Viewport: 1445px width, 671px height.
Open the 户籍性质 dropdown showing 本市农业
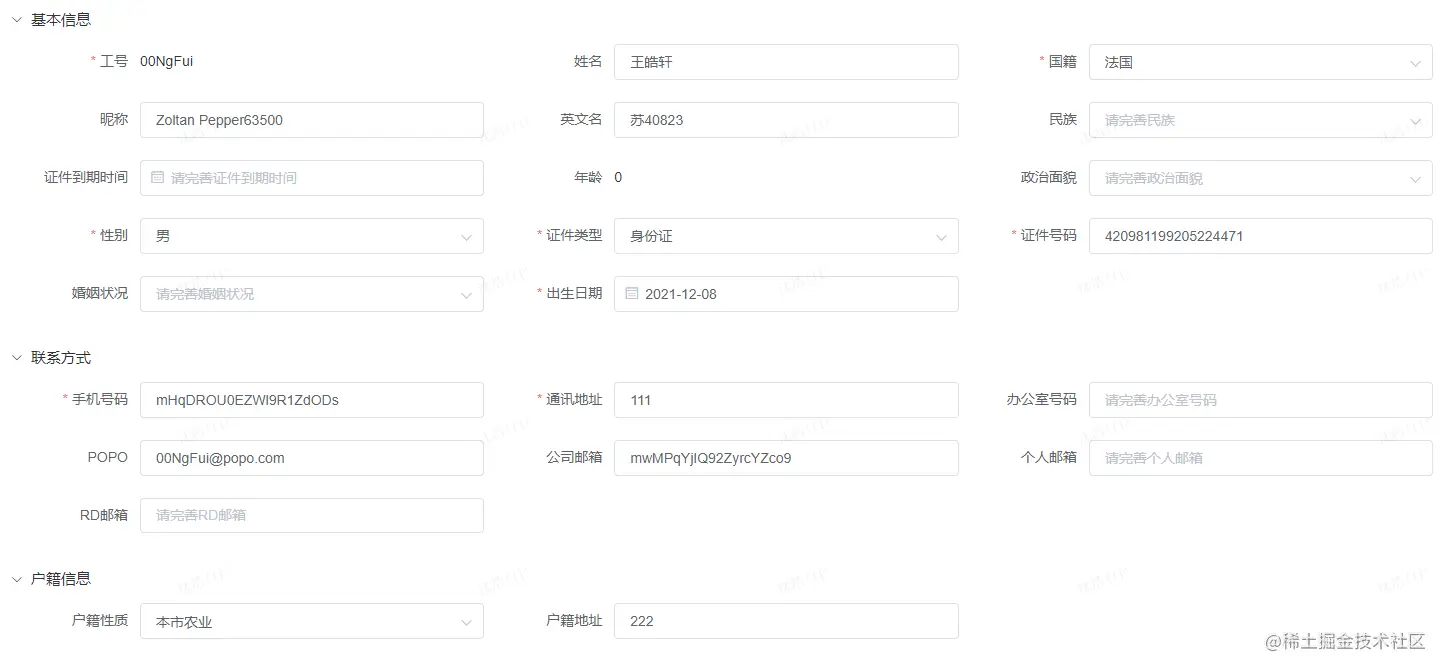312,621
